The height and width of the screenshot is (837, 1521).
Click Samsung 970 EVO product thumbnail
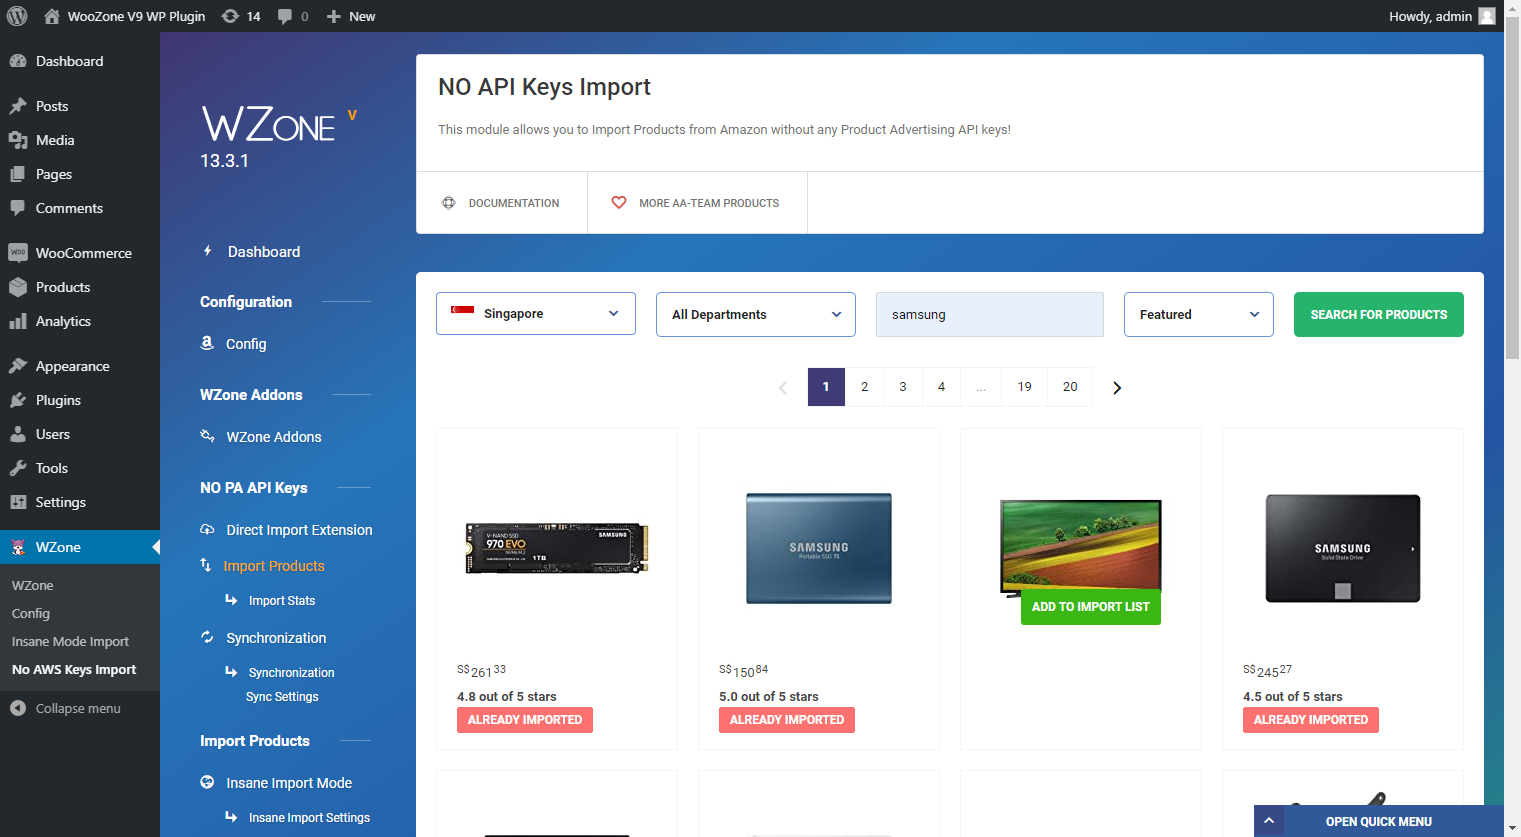[557, 548]
